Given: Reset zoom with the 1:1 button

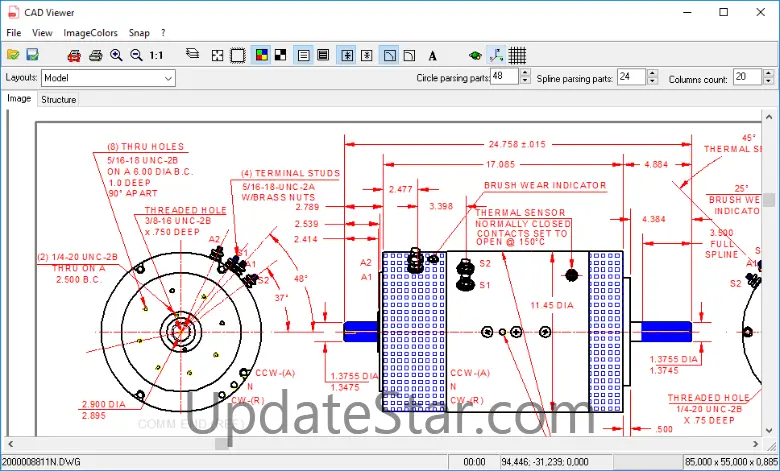Looking at the screenshot, I should (157, 55).
